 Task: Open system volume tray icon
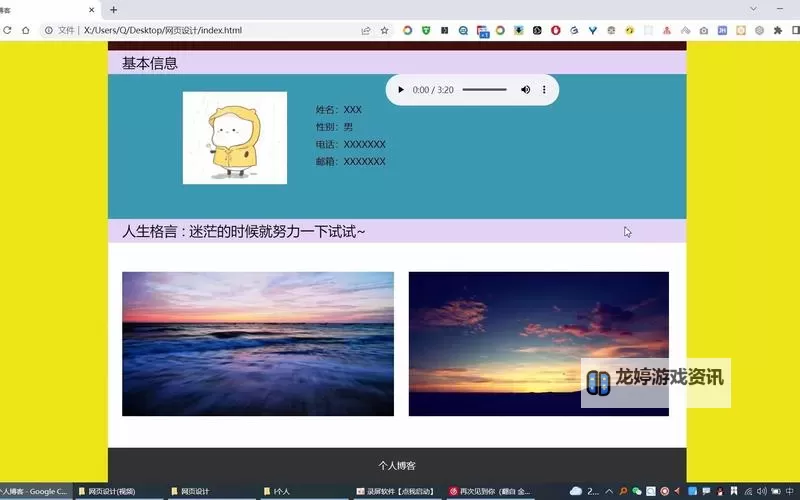tap(762, 491)
